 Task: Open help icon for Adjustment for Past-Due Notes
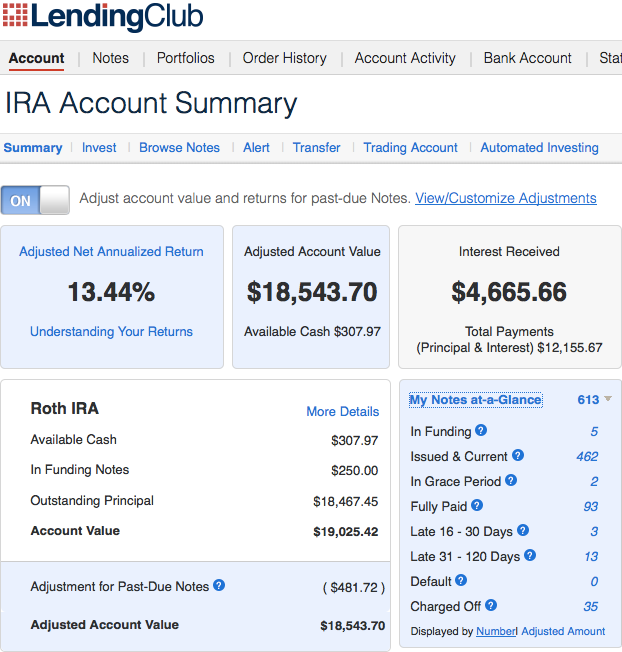(219, 585)
